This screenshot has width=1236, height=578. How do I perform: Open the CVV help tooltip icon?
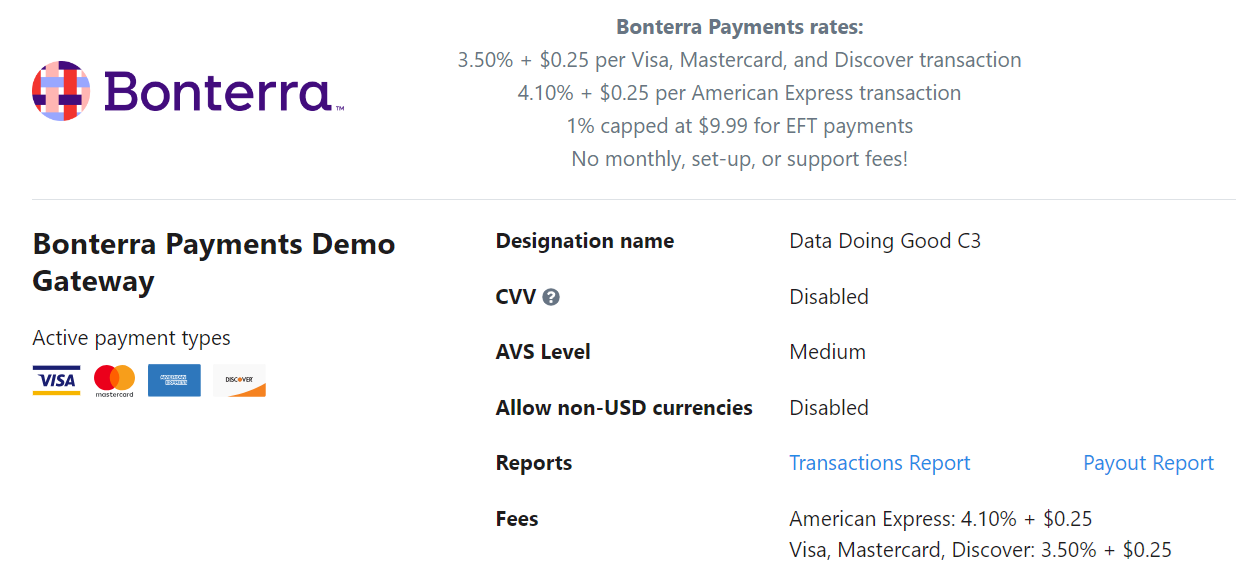point(551,296)
